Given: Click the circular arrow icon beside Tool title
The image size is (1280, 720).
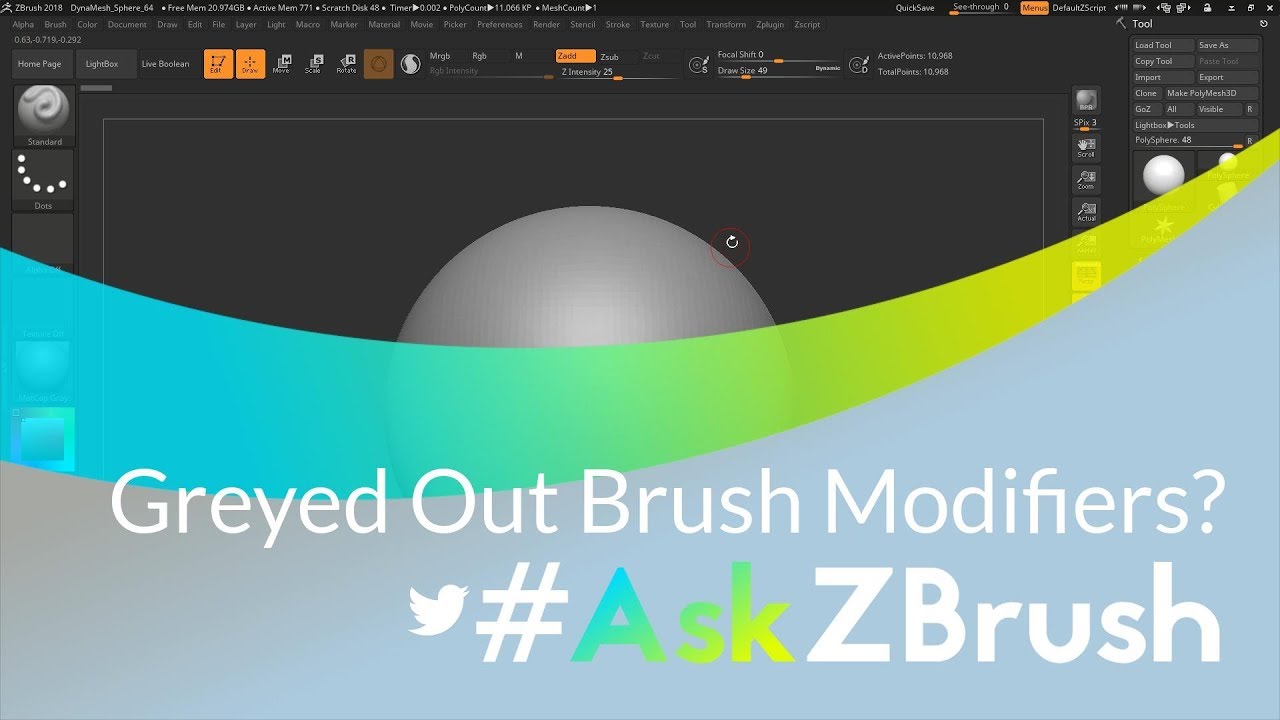Looking at the screenshot, I should click(1266, 24).
